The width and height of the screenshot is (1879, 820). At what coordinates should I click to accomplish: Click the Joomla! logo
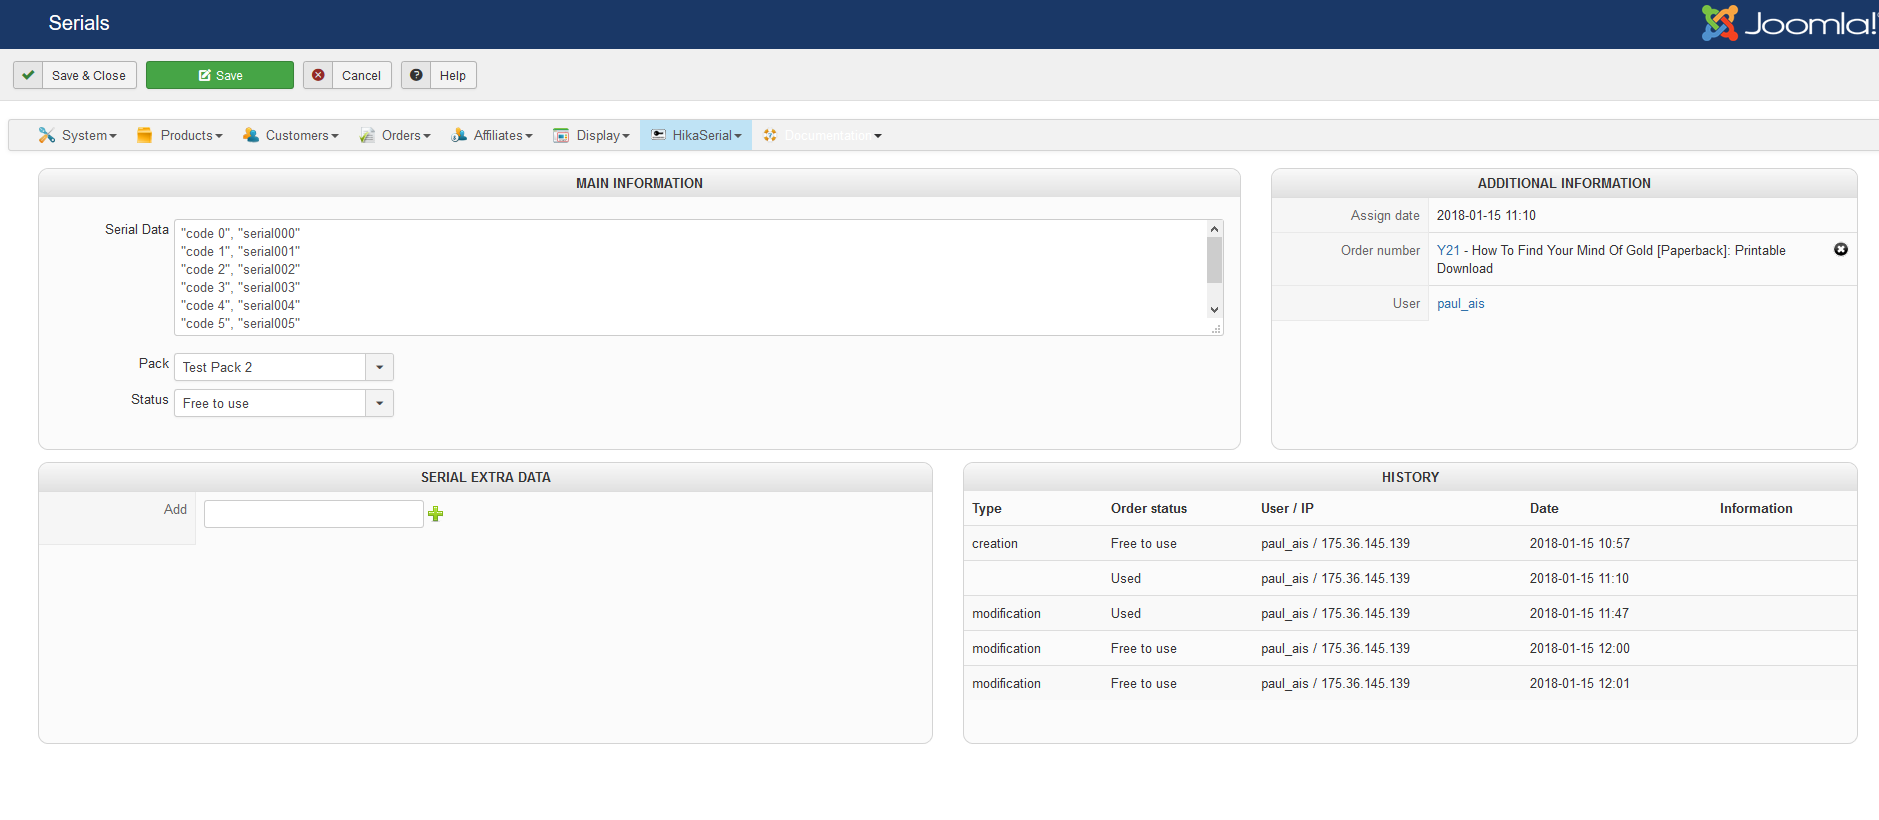coord(1789,23)
